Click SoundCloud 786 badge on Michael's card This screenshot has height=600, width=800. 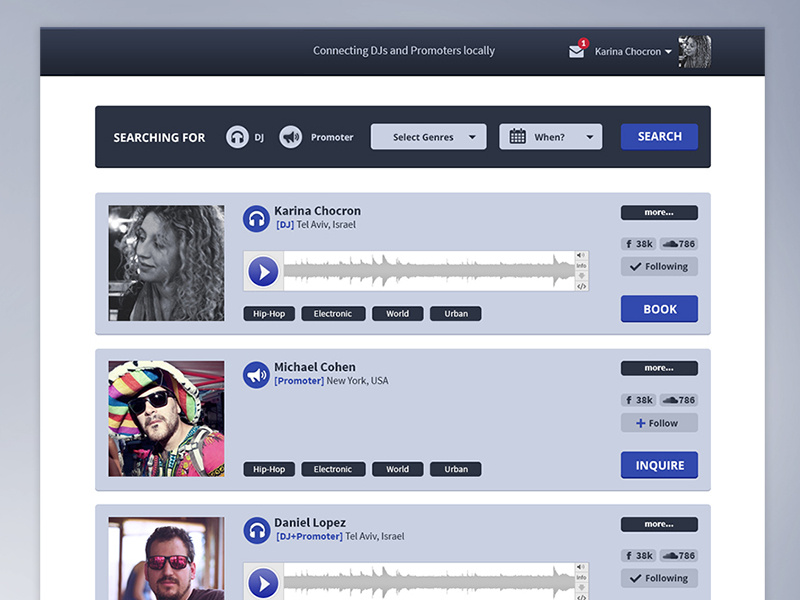tap(679, 400)
